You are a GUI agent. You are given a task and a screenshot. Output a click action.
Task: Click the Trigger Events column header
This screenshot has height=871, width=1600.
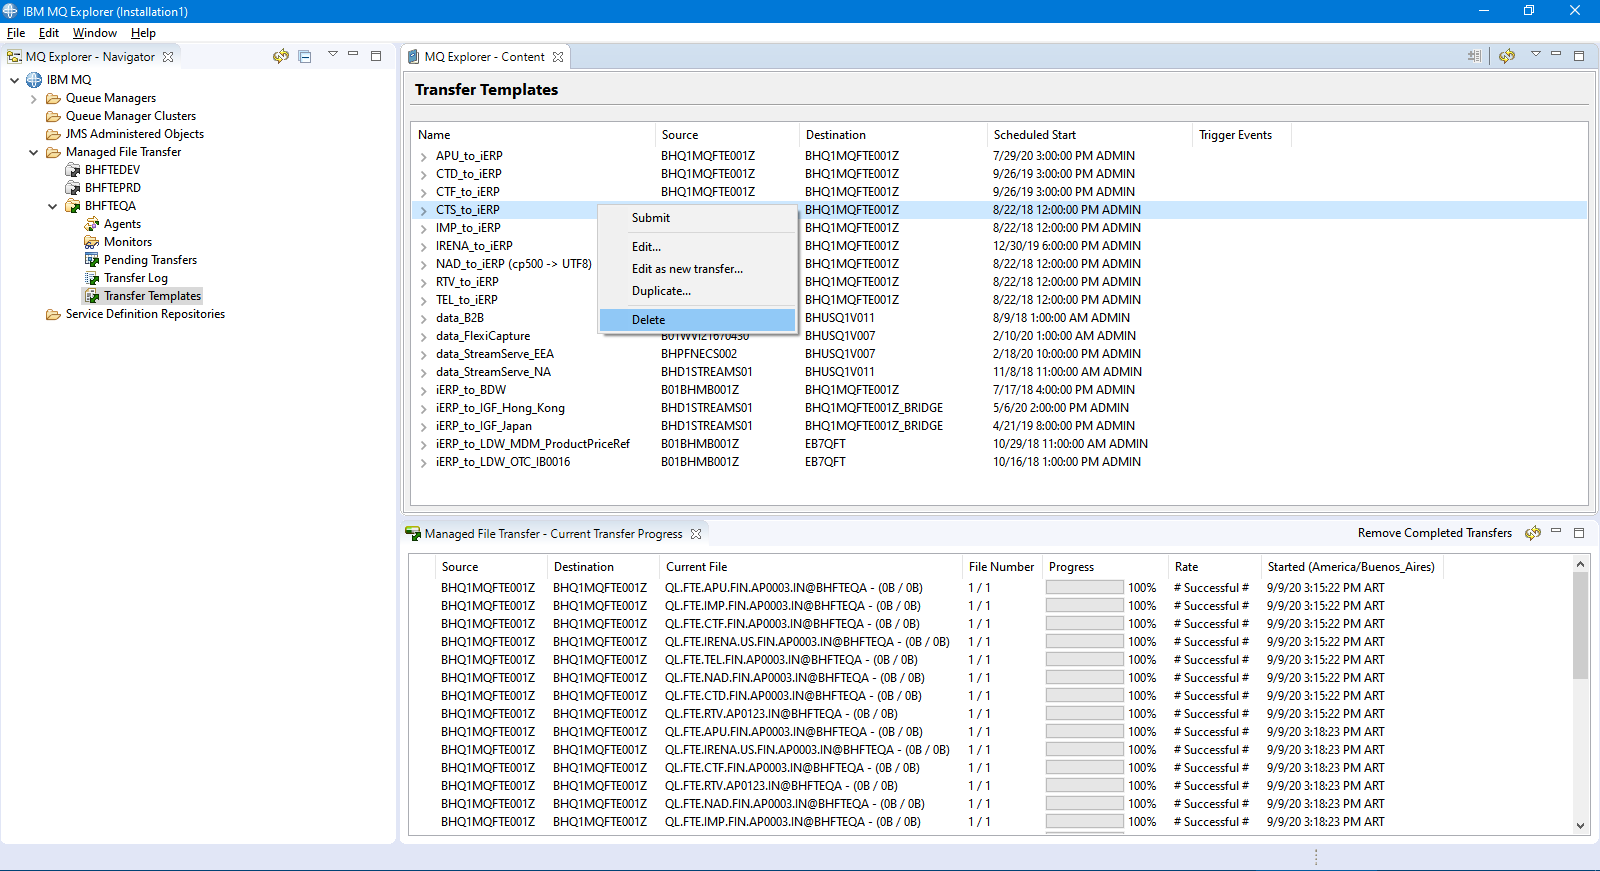pos(1241,135)
